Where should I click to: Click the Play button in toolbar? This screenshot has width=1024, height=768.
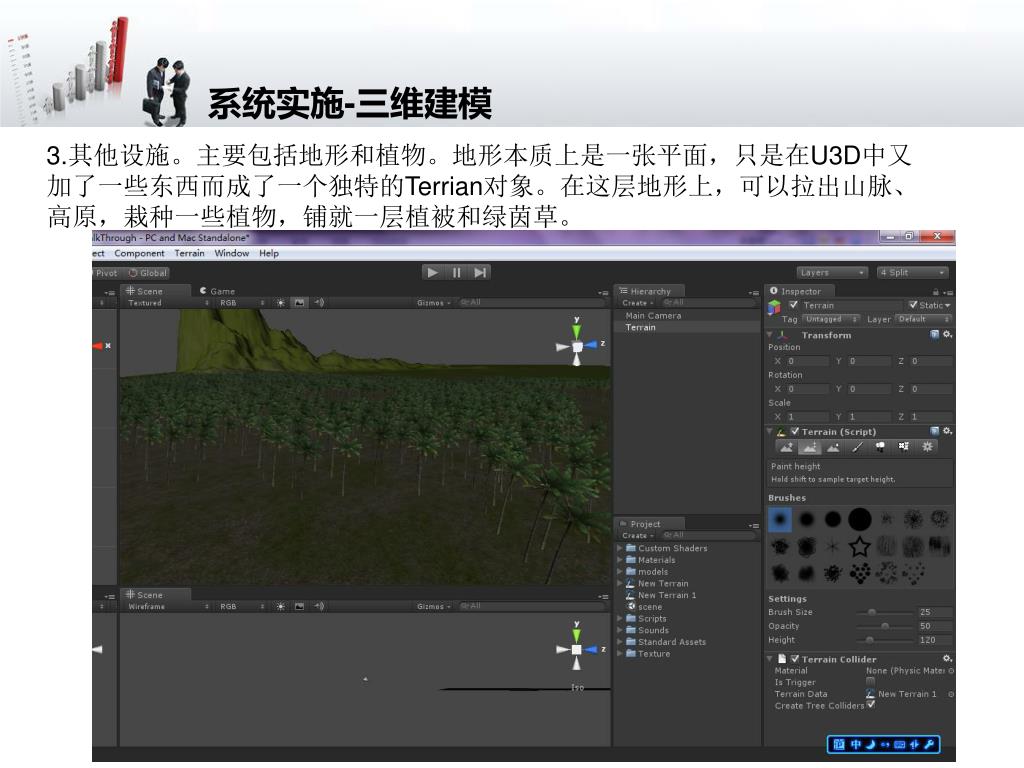pyautogui.click(x=432, y=273)
